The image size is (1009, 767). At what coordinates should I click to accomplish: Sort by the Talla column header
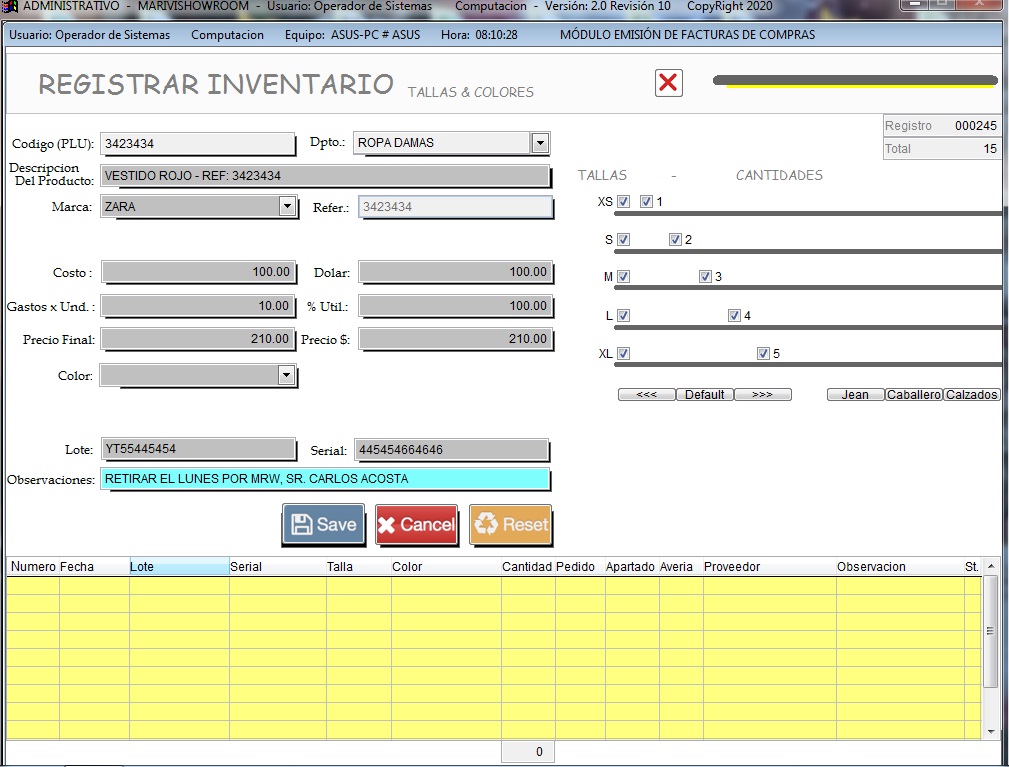358,567
